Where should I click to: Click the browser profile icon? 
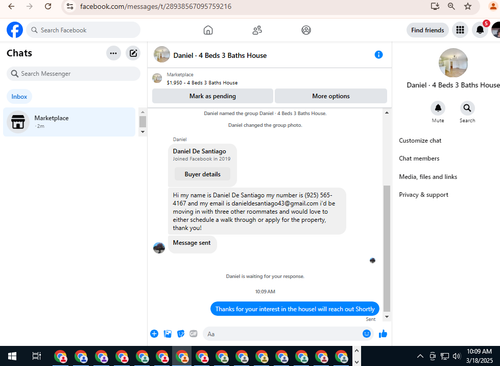[493, 6]
